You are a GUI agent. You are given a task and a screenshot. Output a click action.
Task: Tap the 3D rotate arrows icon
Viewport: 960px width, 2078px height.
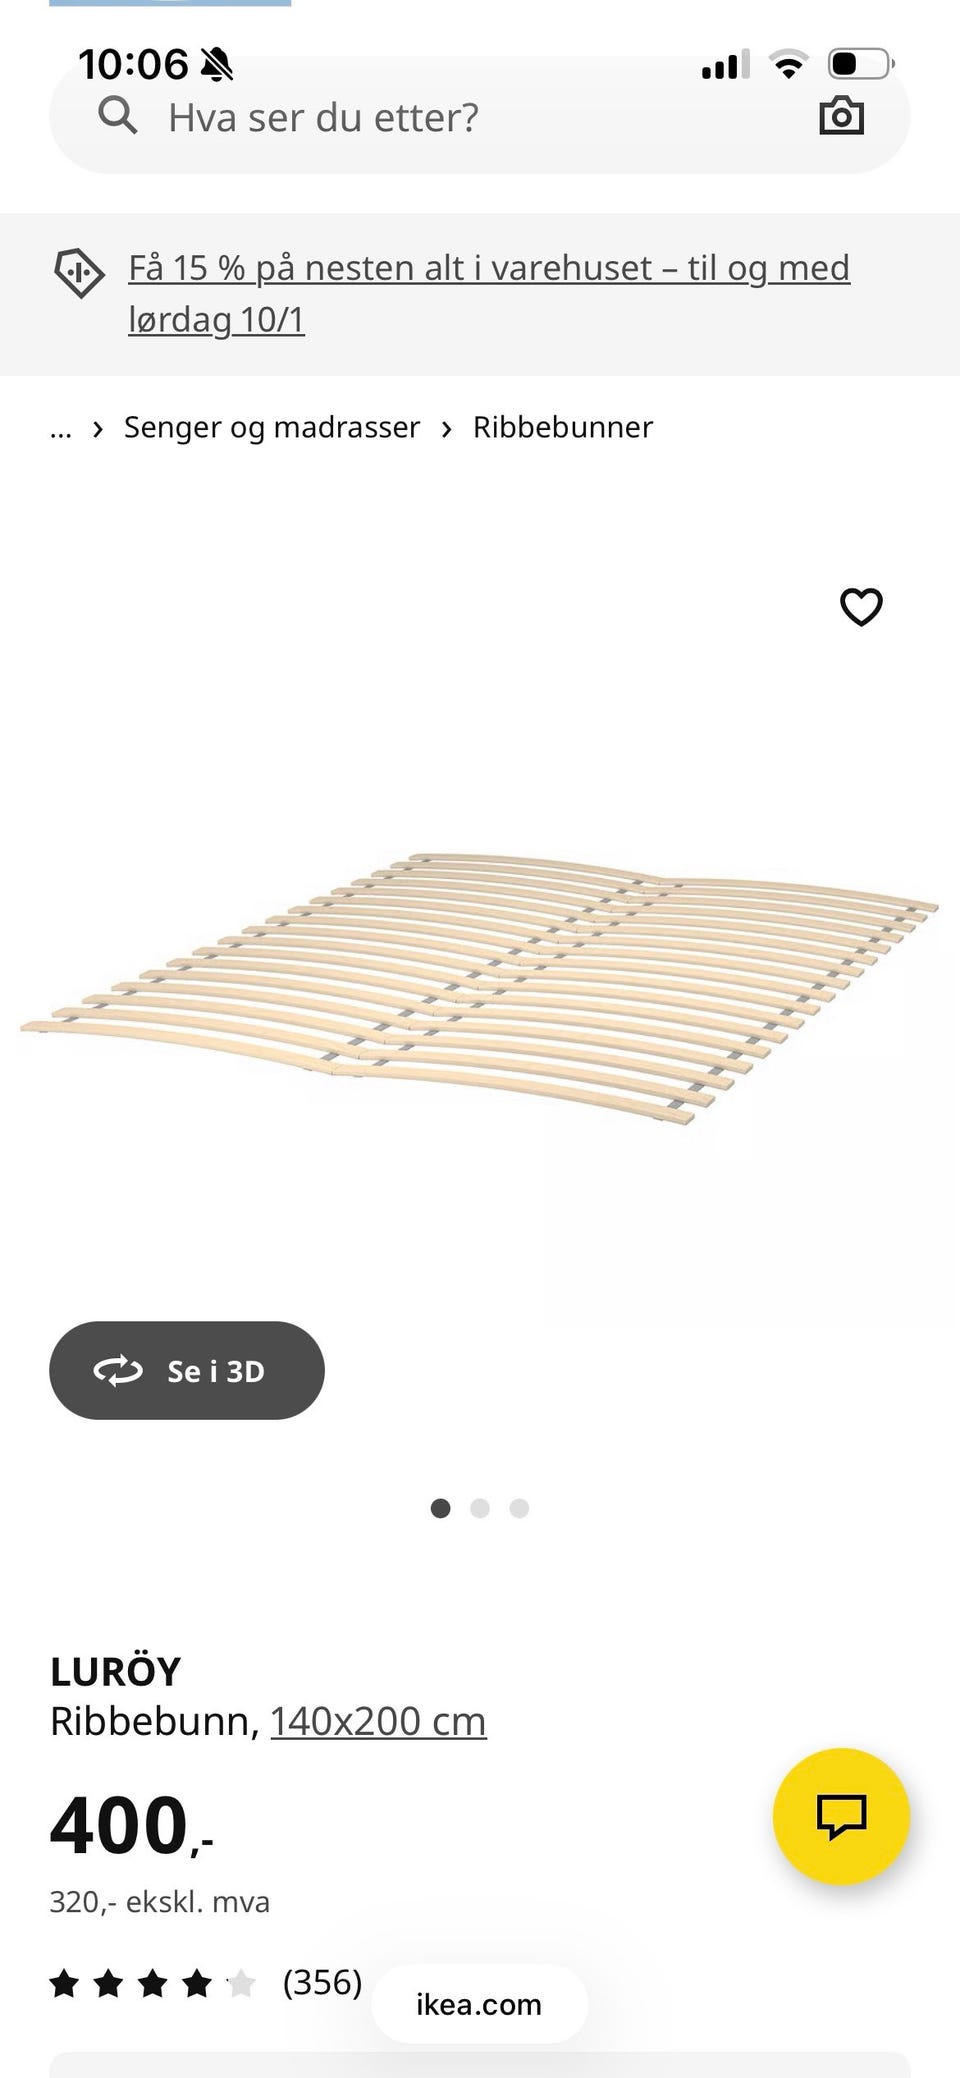tap(118, 1371)
